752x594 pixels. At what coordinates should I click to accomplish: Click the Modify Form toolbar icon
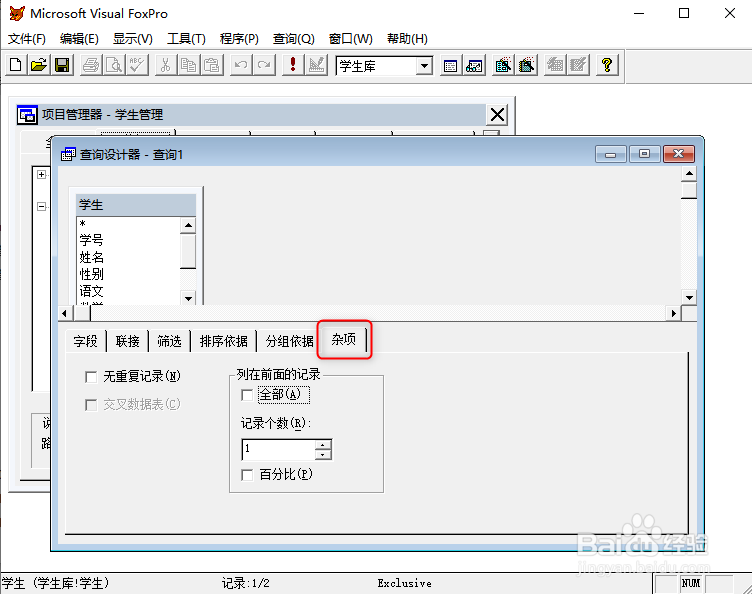(x=316, y=65)
